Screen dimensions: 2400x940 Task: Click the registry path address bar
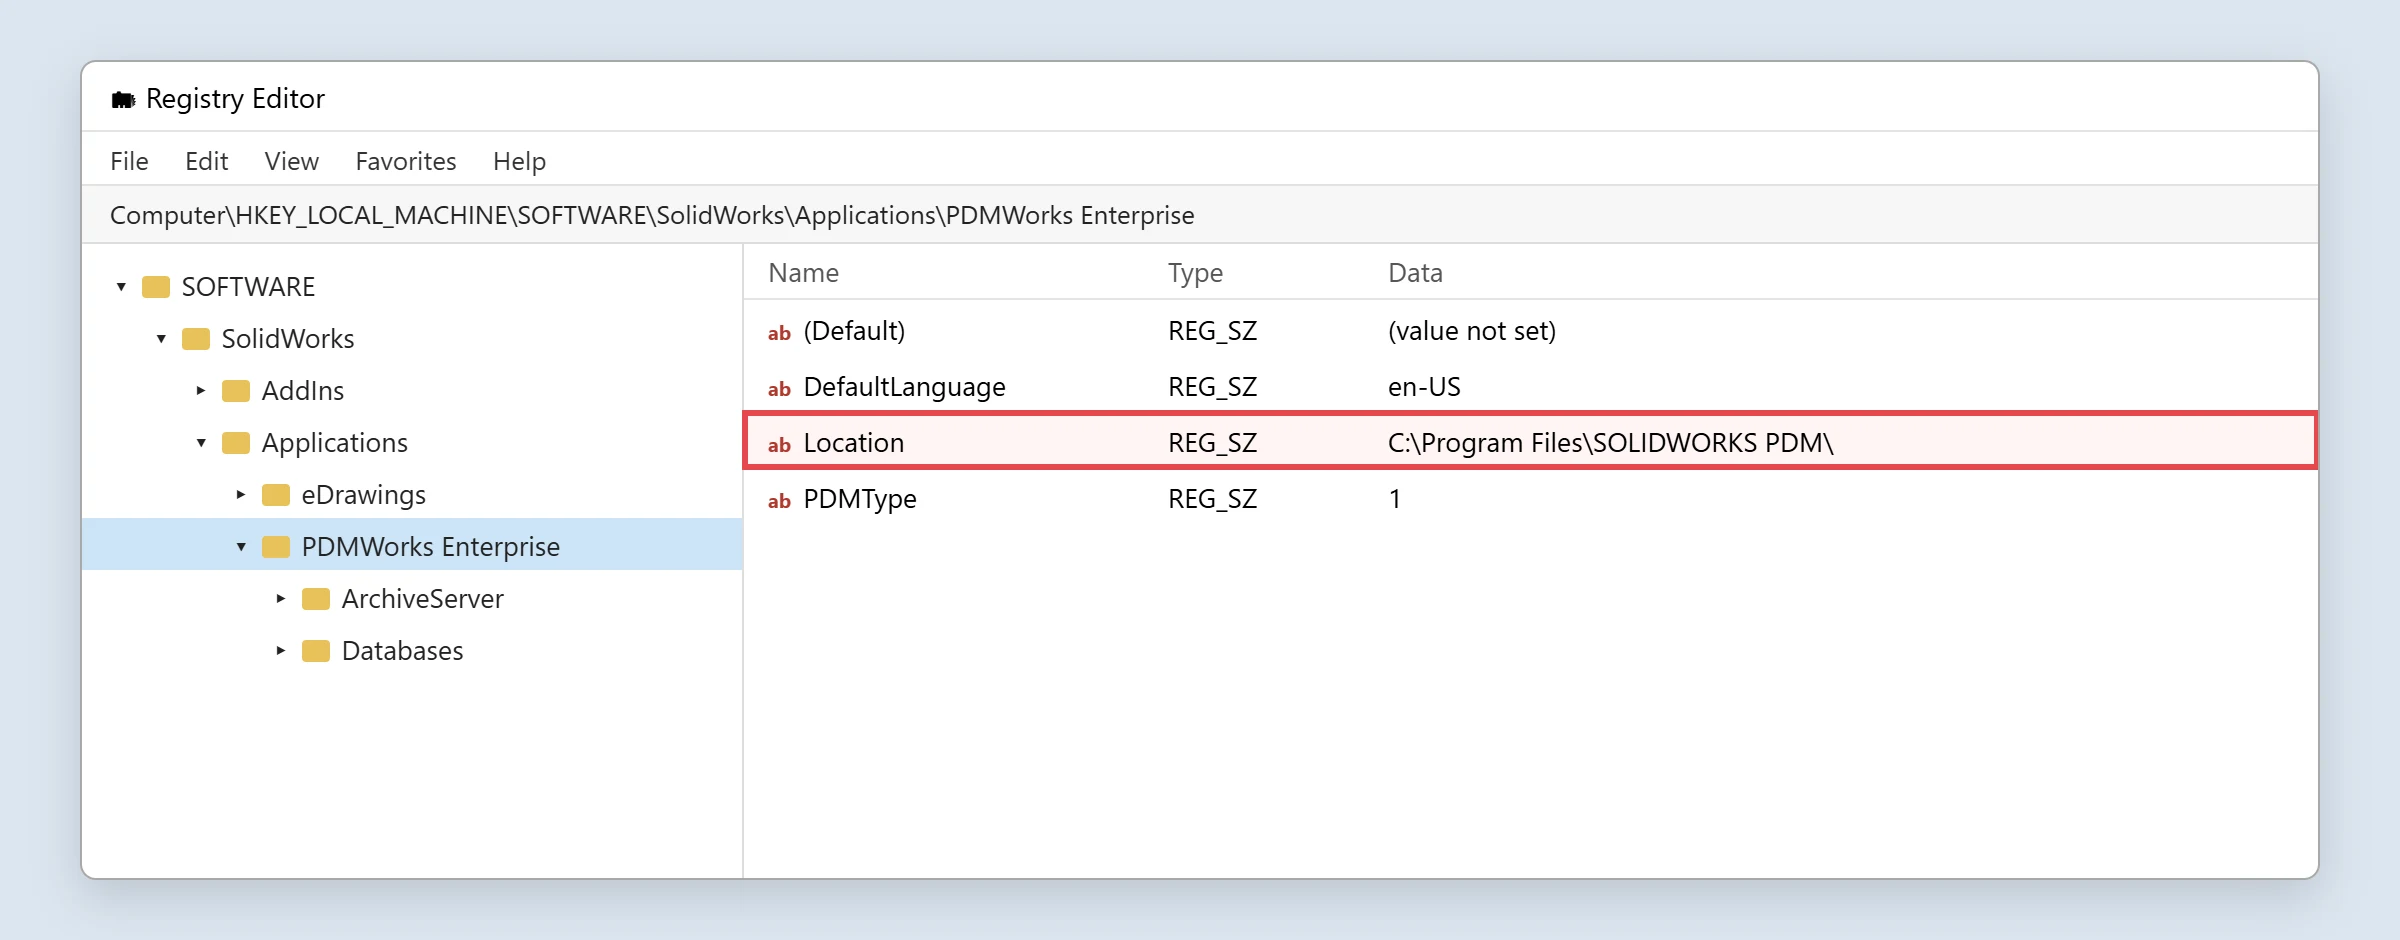1200,215
